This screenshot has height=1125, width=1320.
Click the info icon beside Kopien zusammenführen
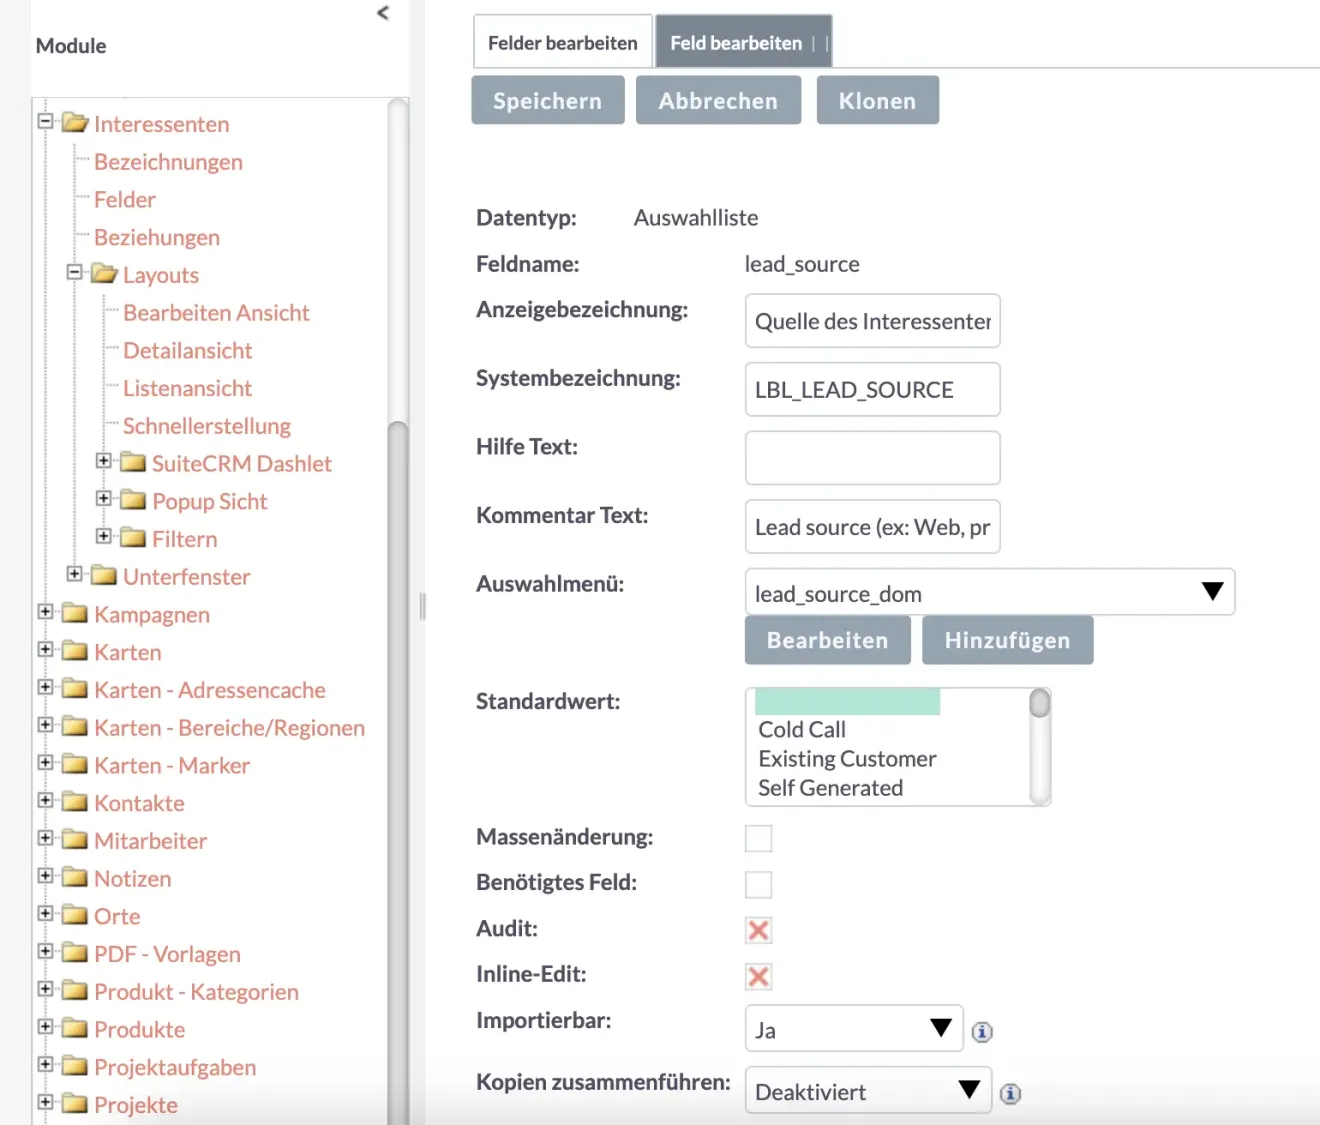tap(1011, 1092)
